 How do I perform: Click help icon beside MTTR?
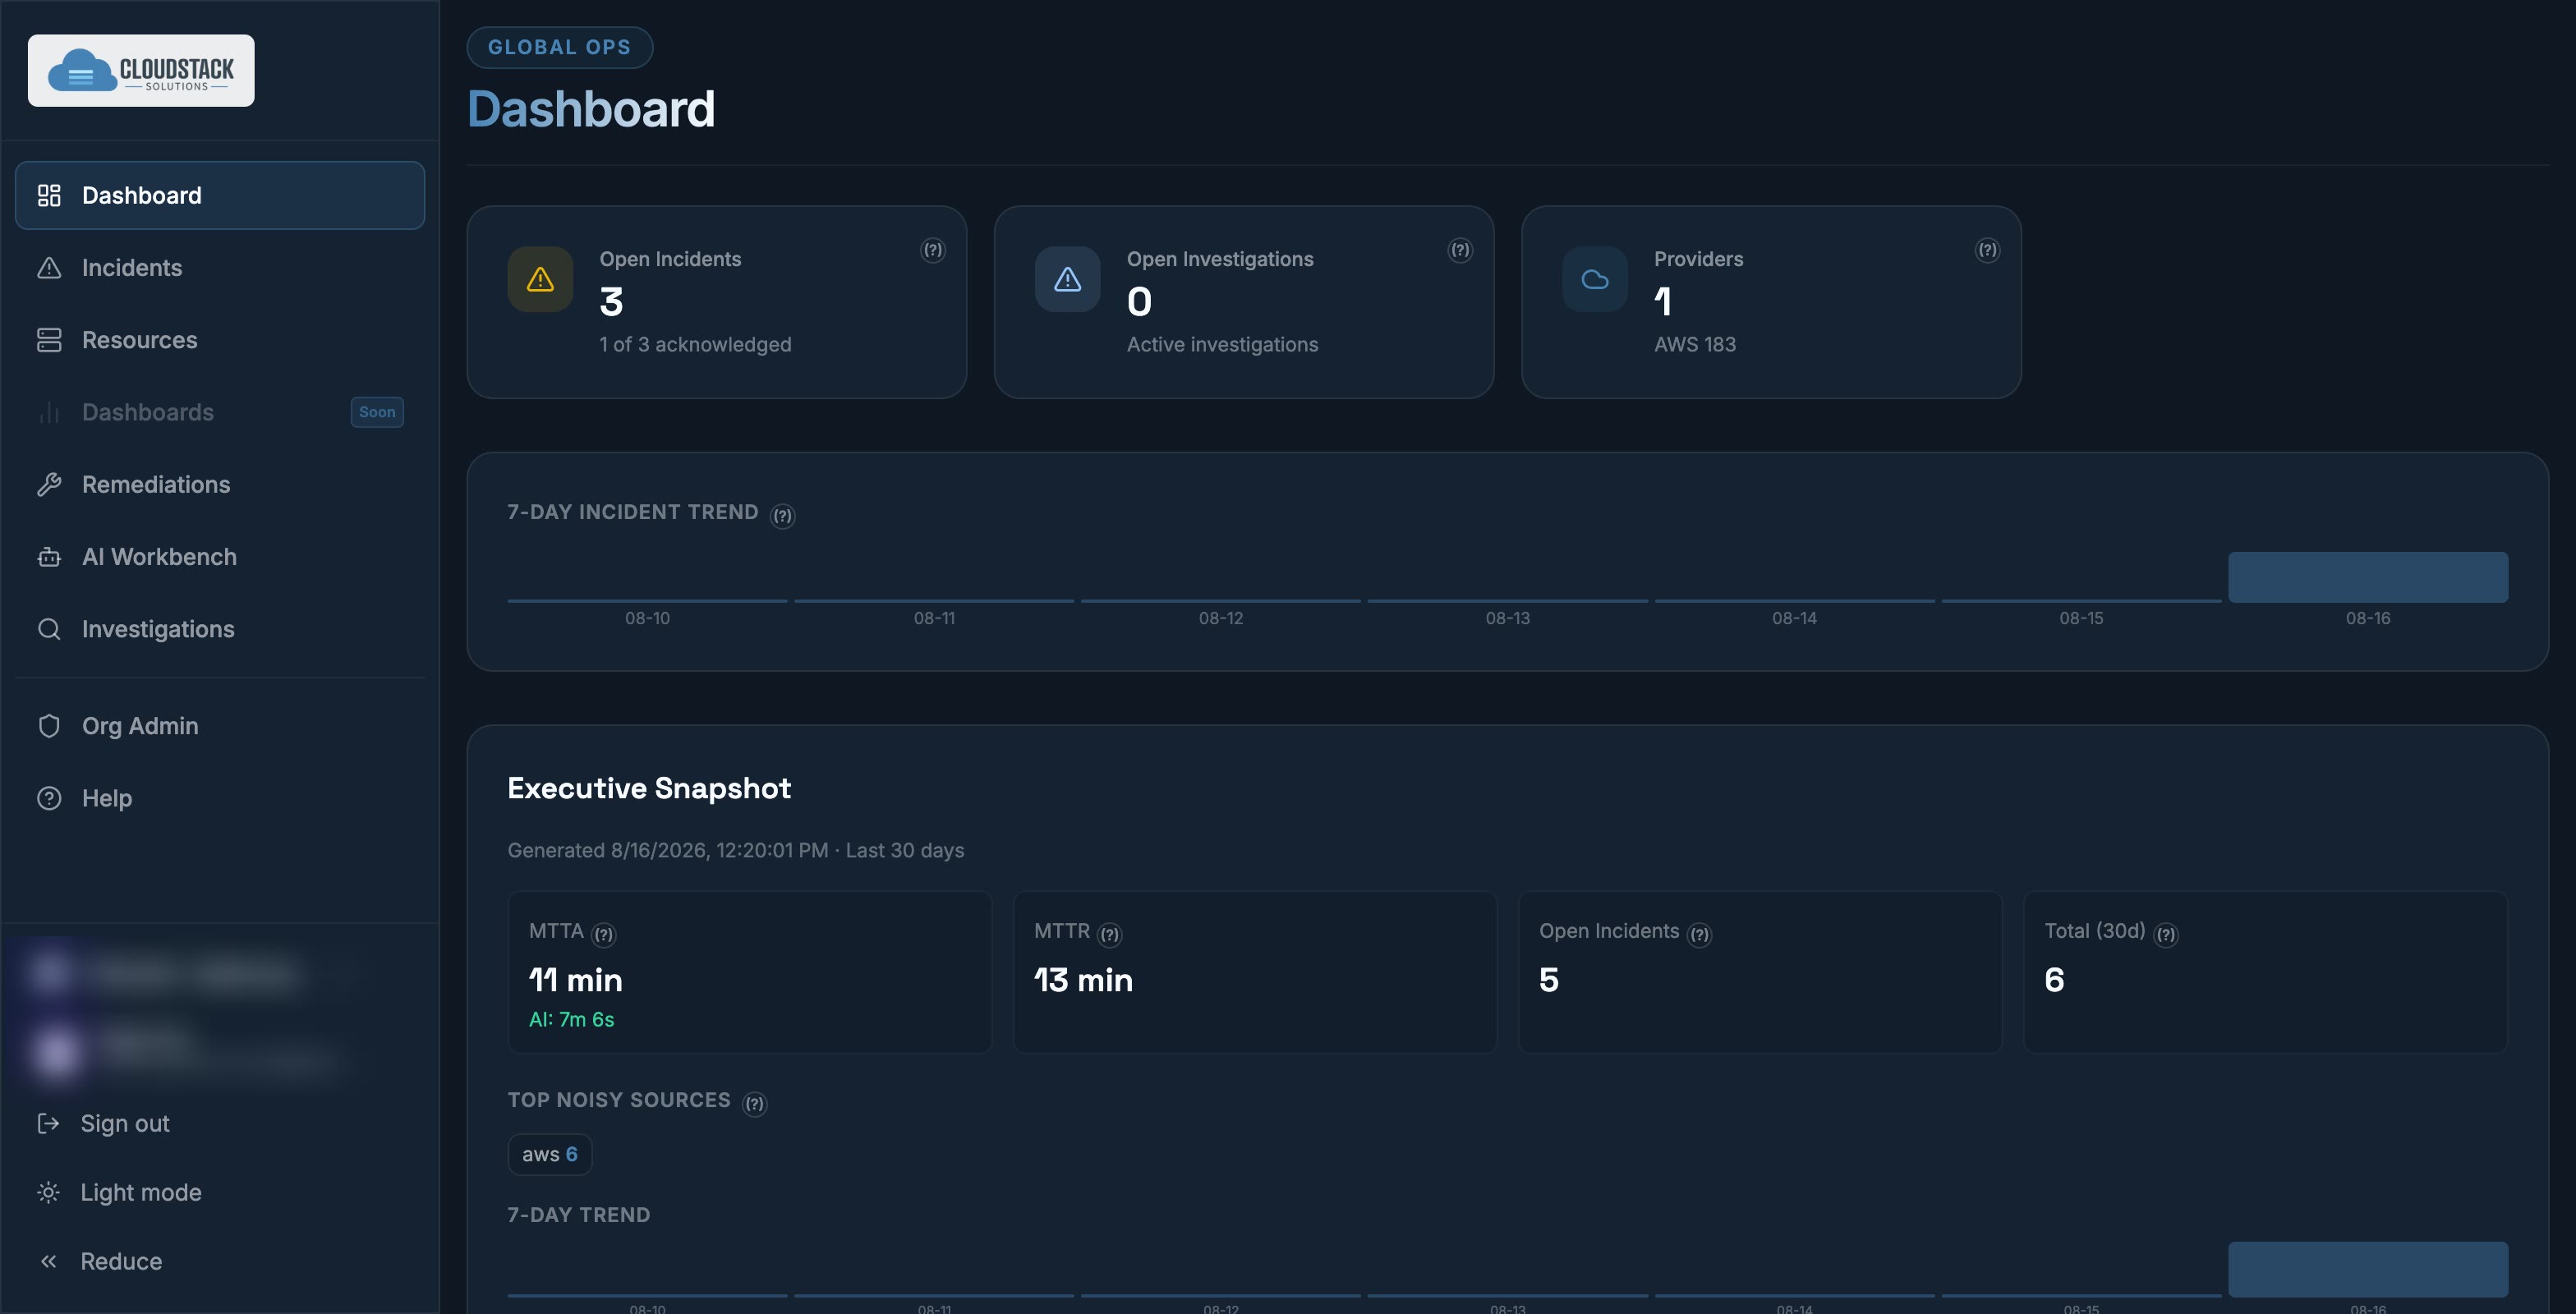pyautogui.click(x=1110, y=935)
